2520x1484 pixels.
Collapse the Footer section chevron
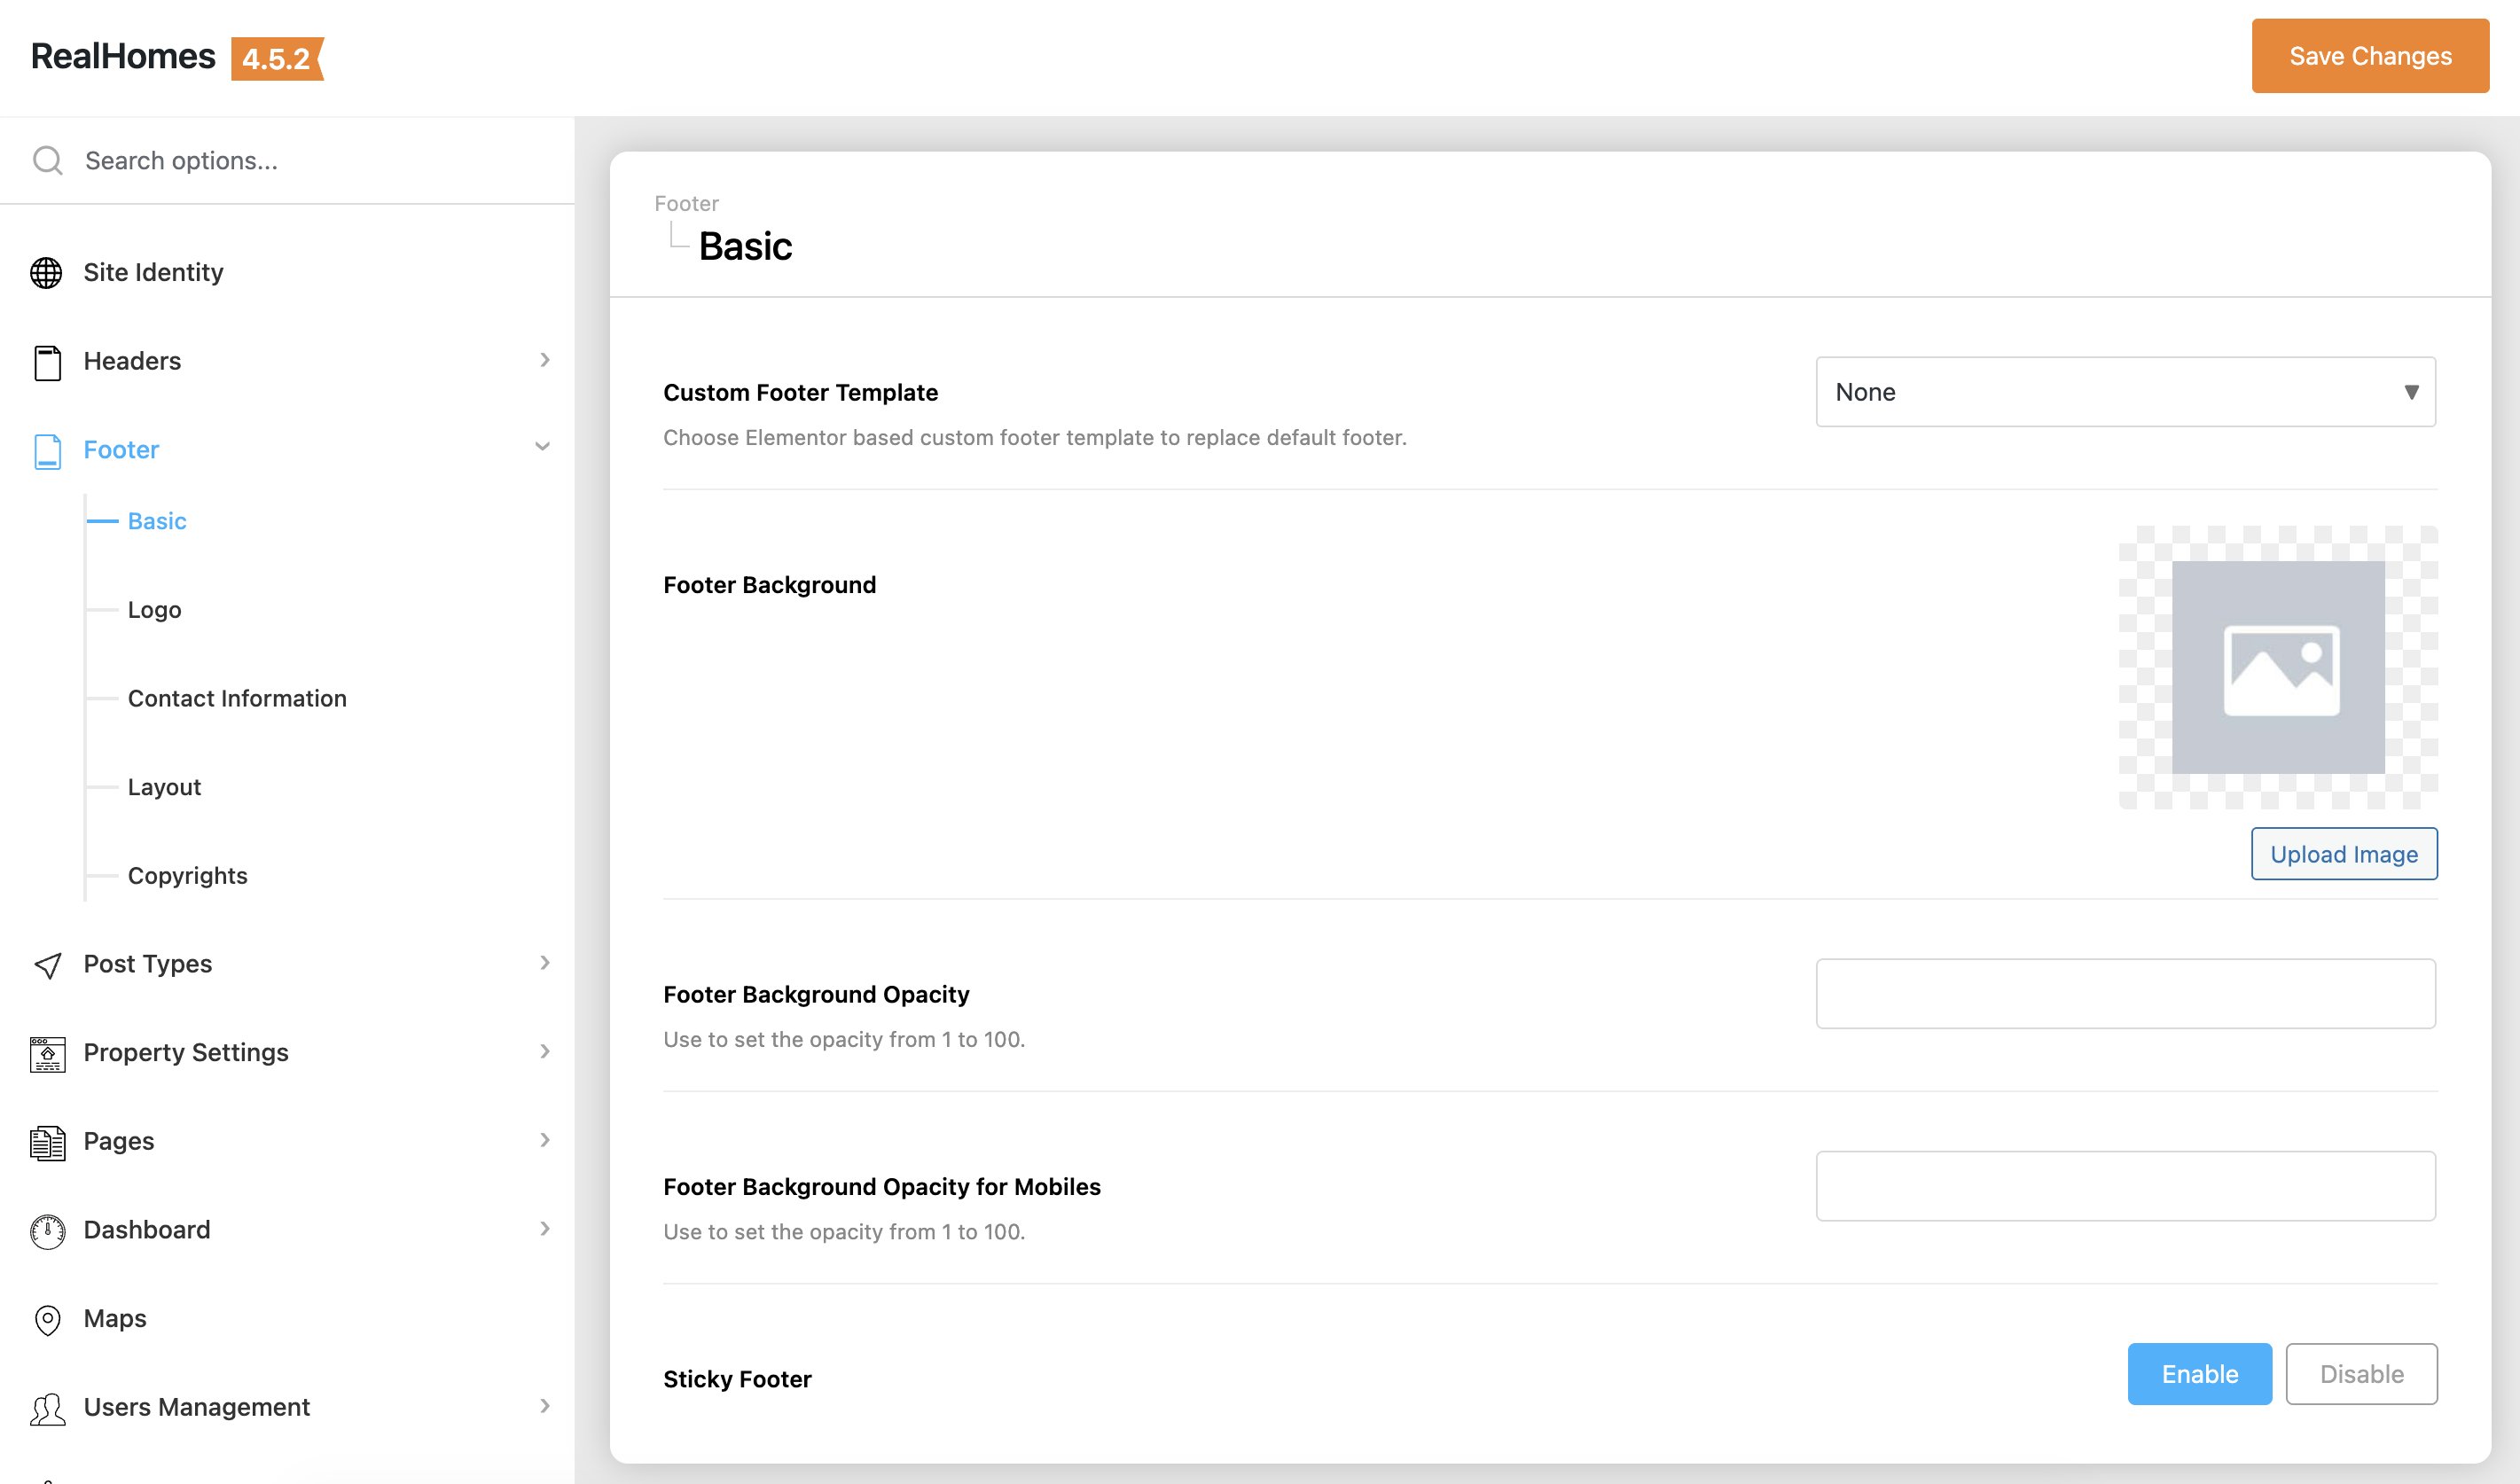coord(543,447)
